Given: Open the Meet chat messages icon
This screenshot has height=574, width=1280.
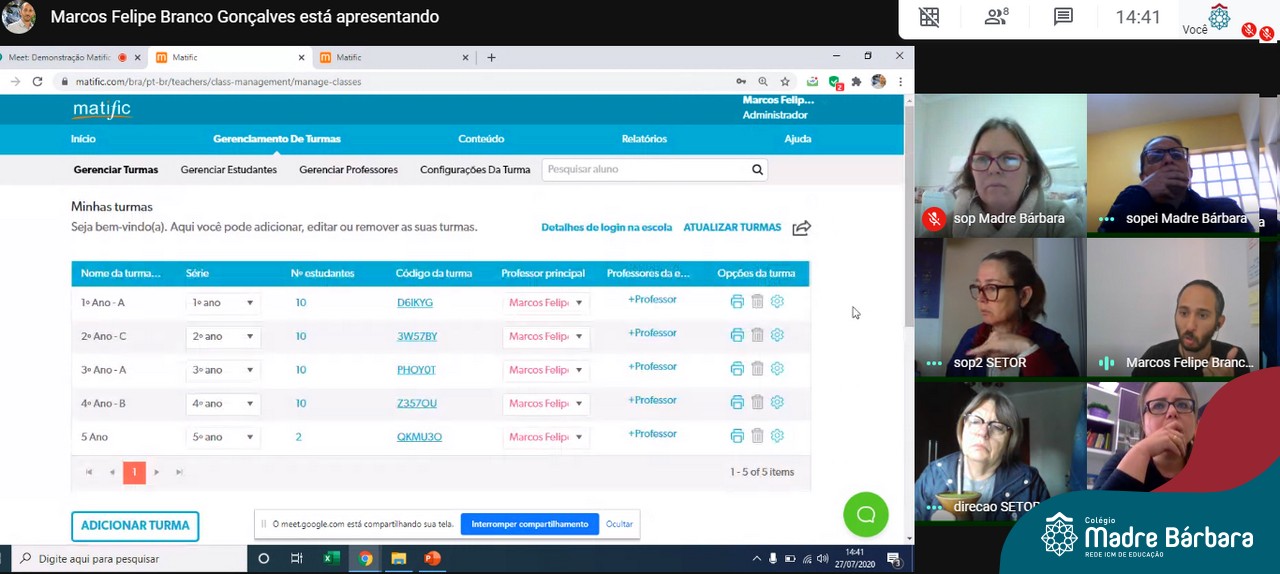Looking at the screenshot, I should [1063, 17].
